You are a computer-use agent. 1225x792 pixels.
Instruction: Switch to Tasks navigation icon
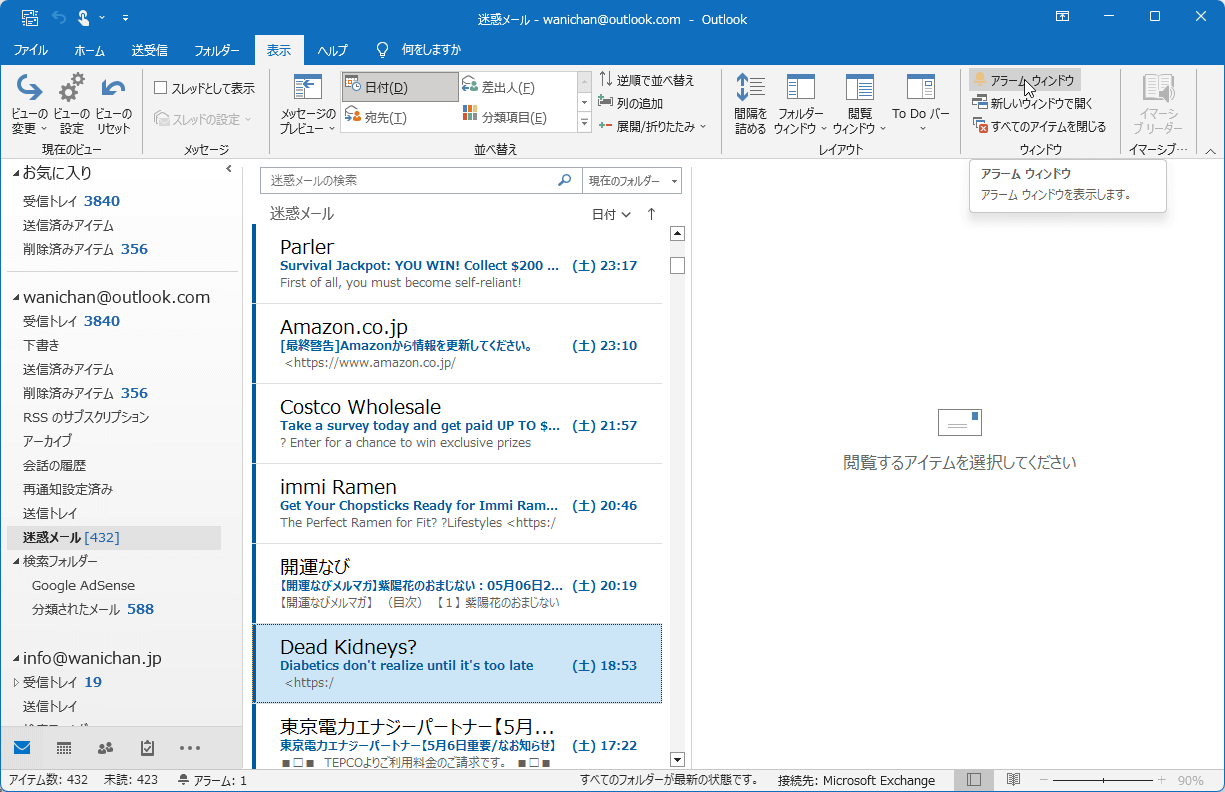(x=148, y=747)
